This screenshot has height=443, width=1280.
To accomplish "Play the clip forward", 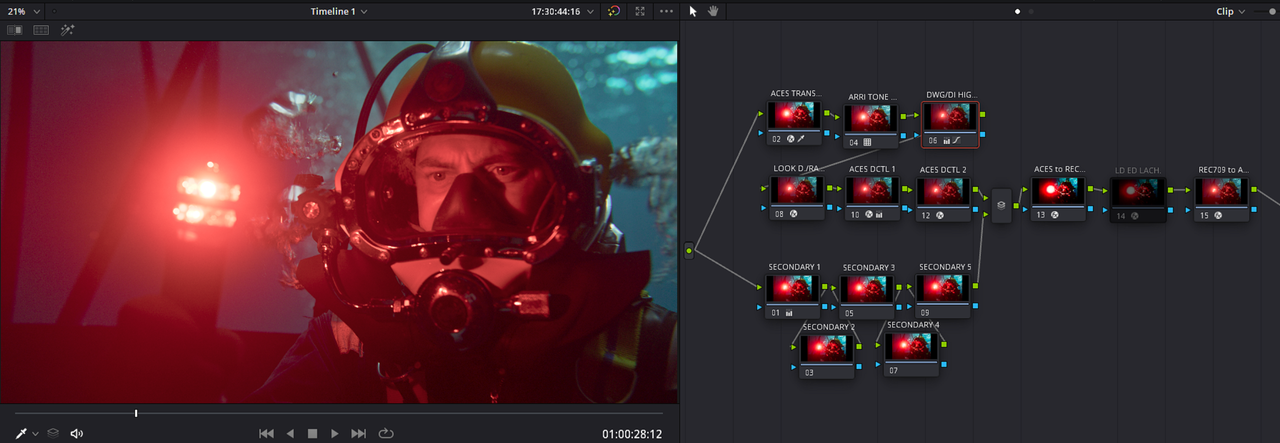I will click(x=335, y=433).
